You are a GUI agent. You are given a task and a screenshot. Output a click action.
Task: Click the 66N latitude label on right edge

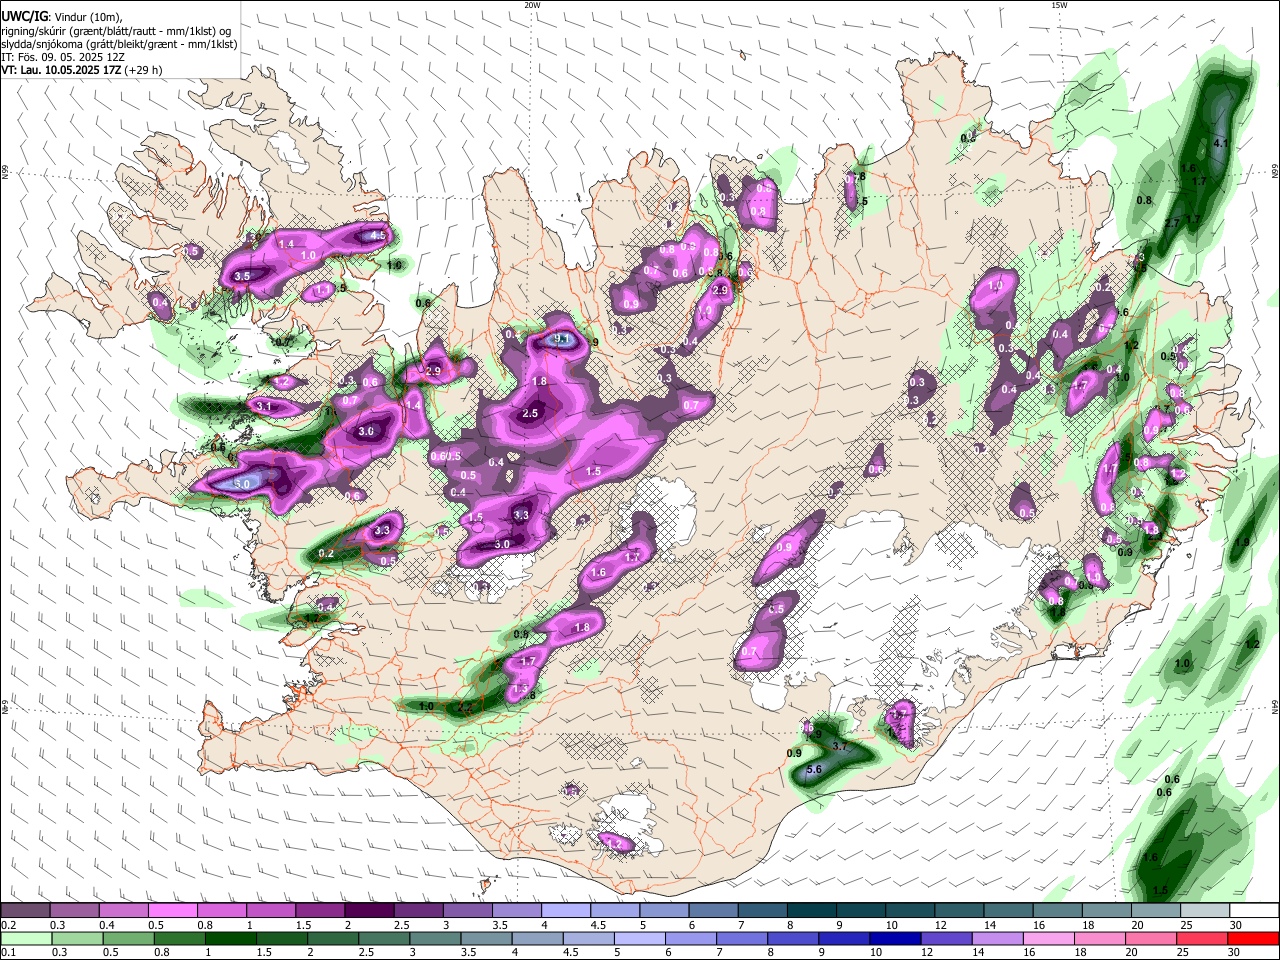[1275, 173]
